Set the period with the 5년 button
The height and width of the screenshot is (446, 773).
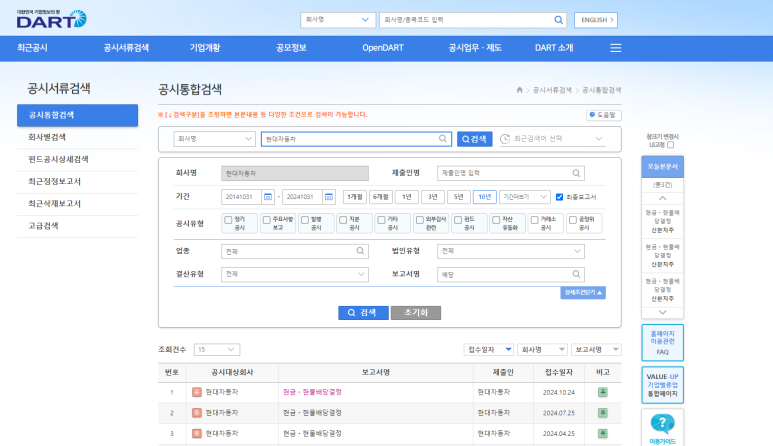click(x=458, y=197)
